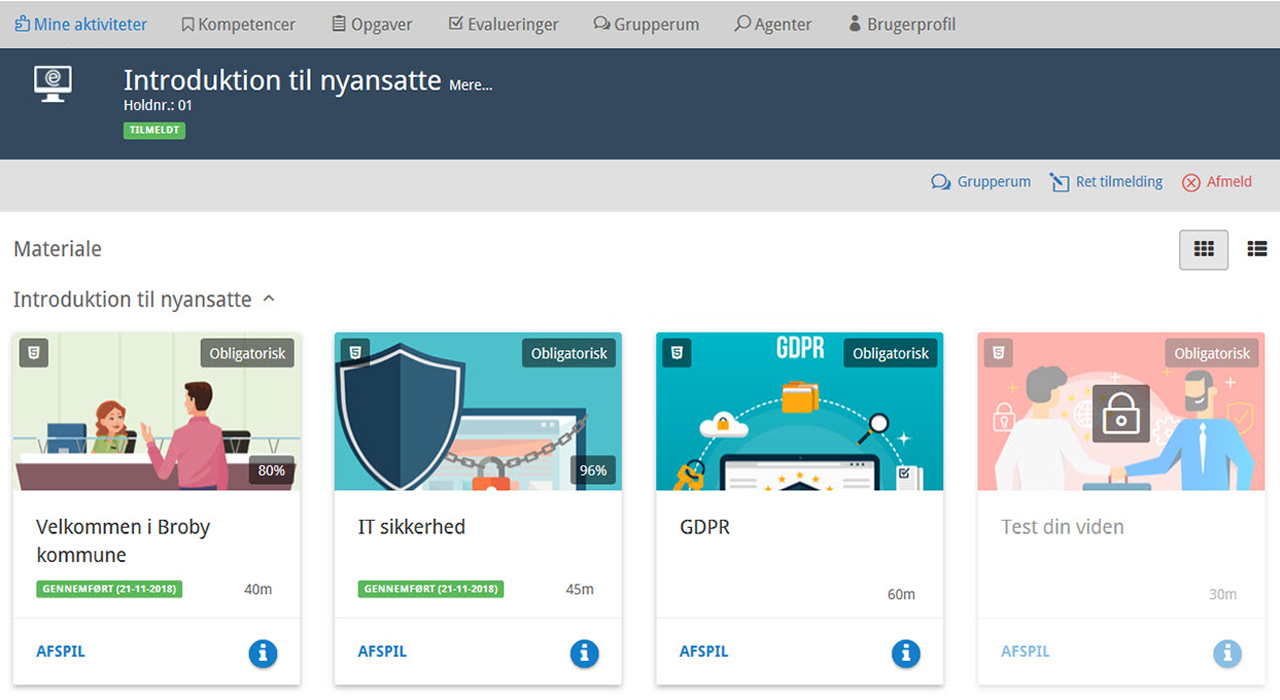Click Obligatorisk badge on Velkommen i Broby card

(247, 353)
